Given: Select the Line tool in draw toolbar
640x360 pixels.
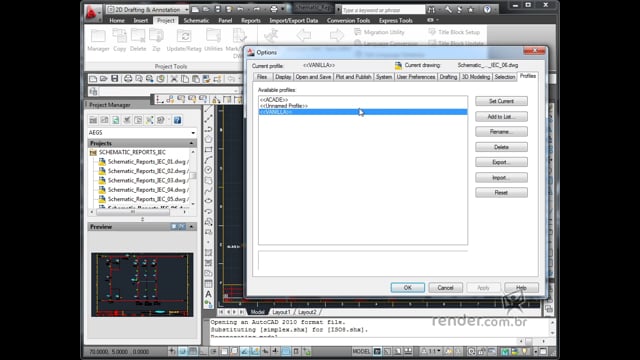Looking at the screenshot, I should (209, 109).
